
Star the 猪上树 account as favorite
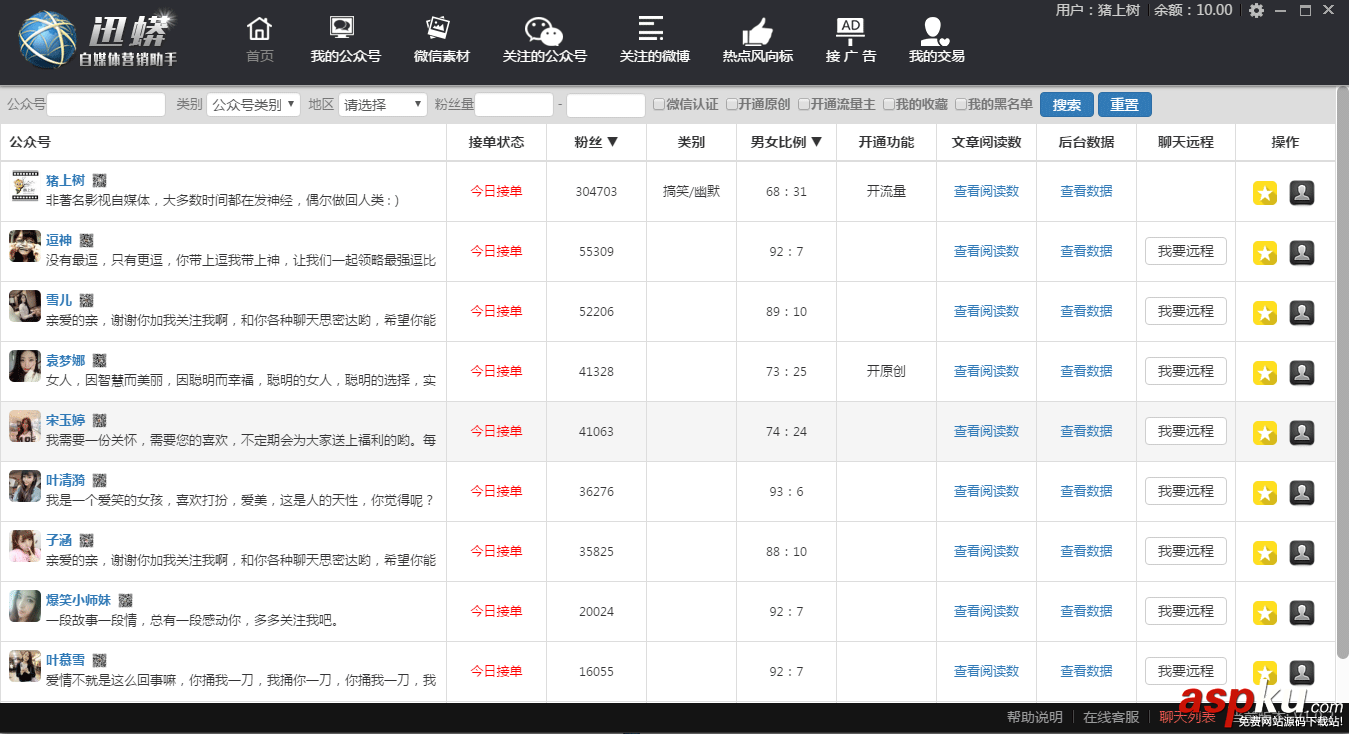[1264, 192]
